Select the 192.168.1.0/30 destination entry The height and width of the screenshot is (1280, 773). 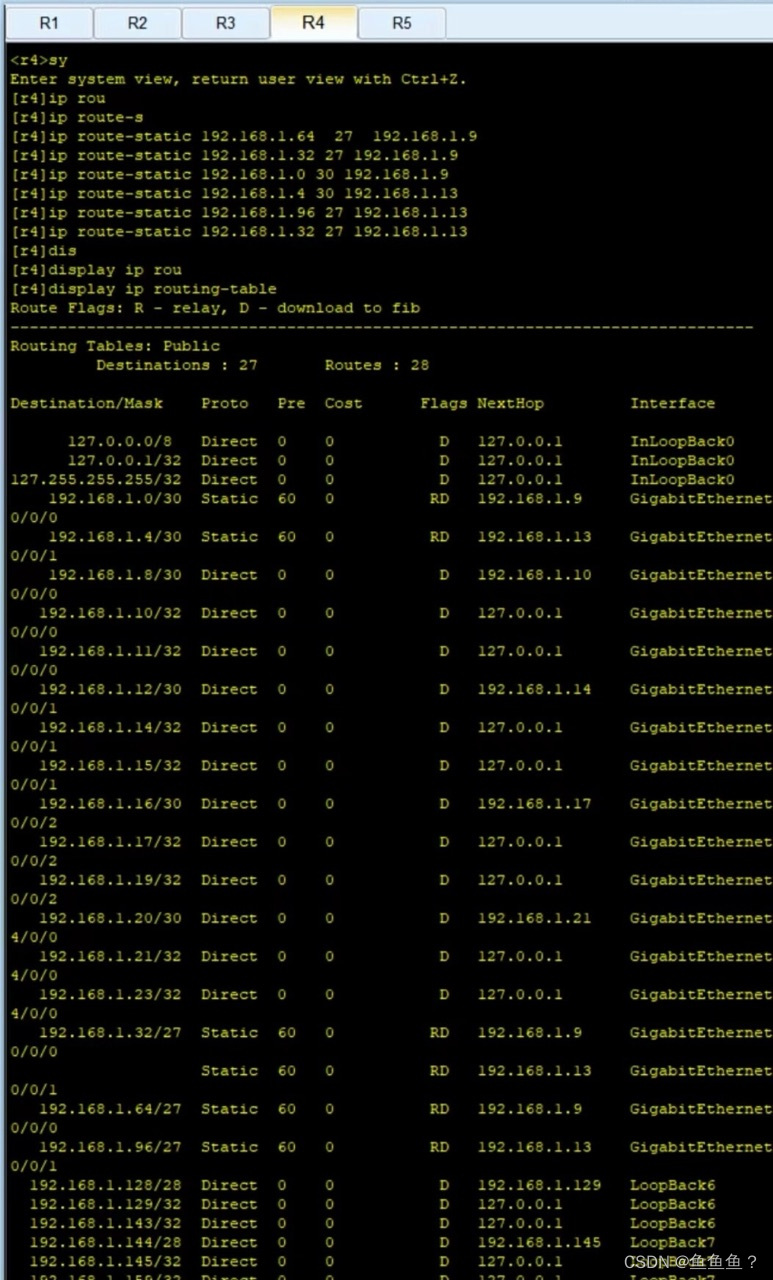pyautogui.click(x=115, y=499)
